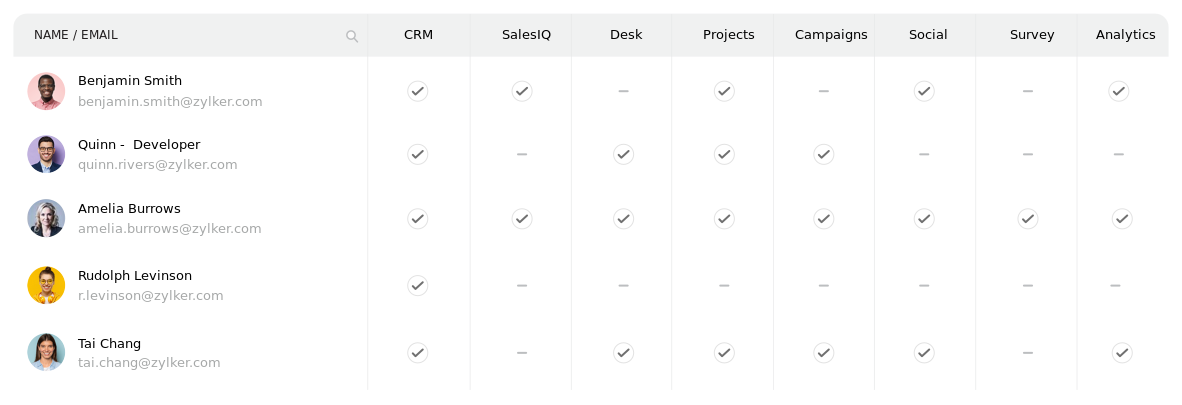
Task: Click the email tai.chang@zylker.com
Action: (149, 363)
